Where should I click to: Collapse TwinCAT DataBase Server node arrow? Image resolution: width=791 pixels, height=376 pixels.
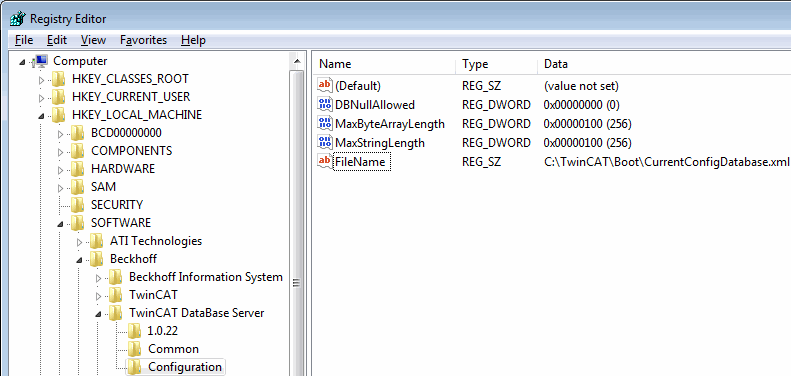[x=98, y=314]
